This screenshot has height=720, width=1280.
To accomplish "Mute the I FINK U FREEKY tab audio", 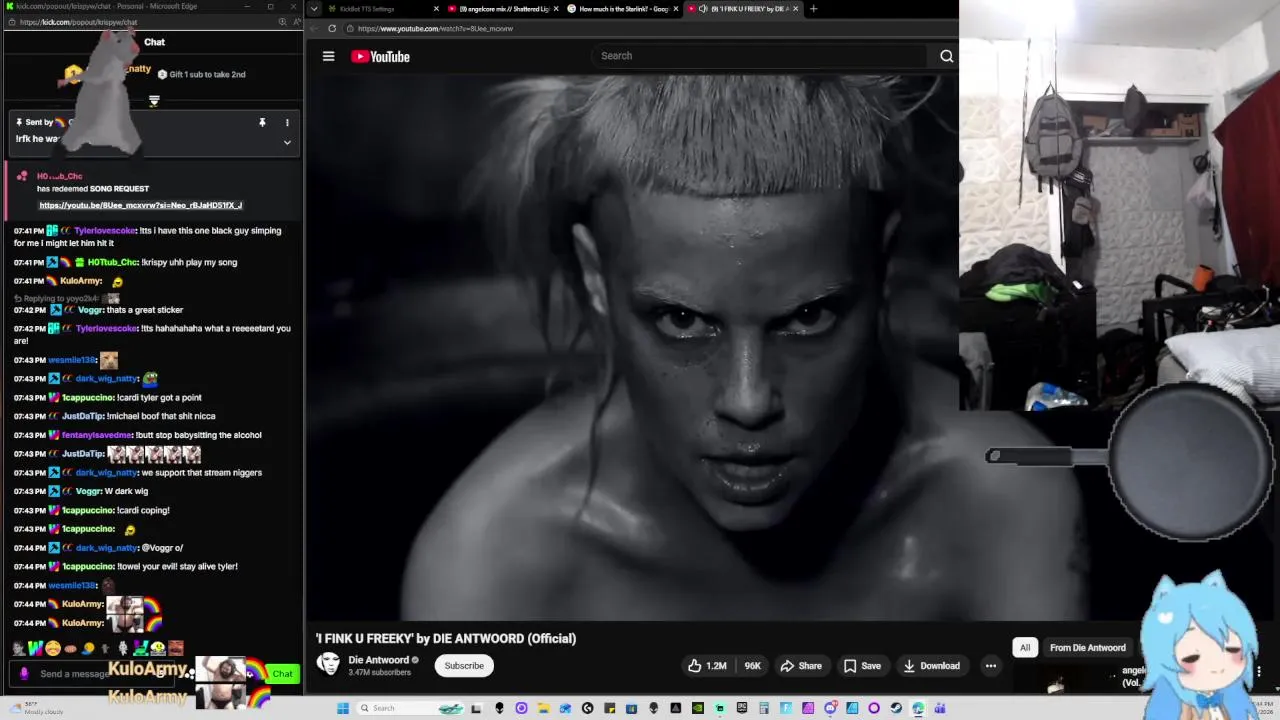I will 703,9.
